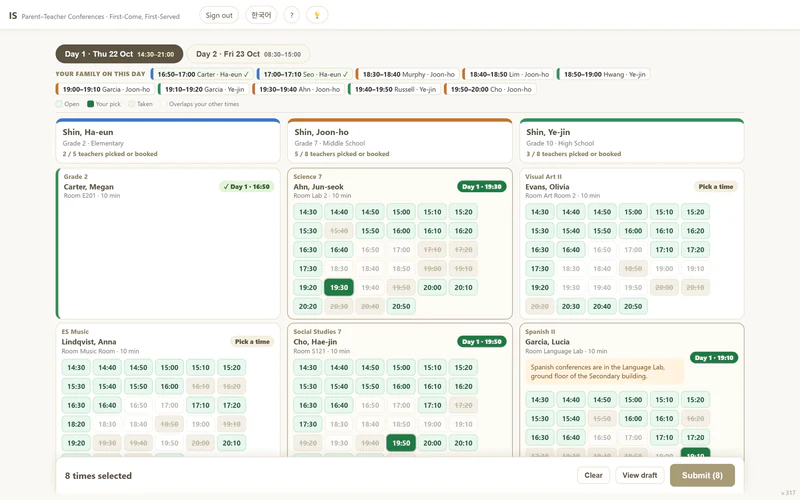This screenshot has width=800, height=500.
Task: Switch to Day 2 Fri 23 Oct tab
Action: pyautogui.click(x=248, y=54)
